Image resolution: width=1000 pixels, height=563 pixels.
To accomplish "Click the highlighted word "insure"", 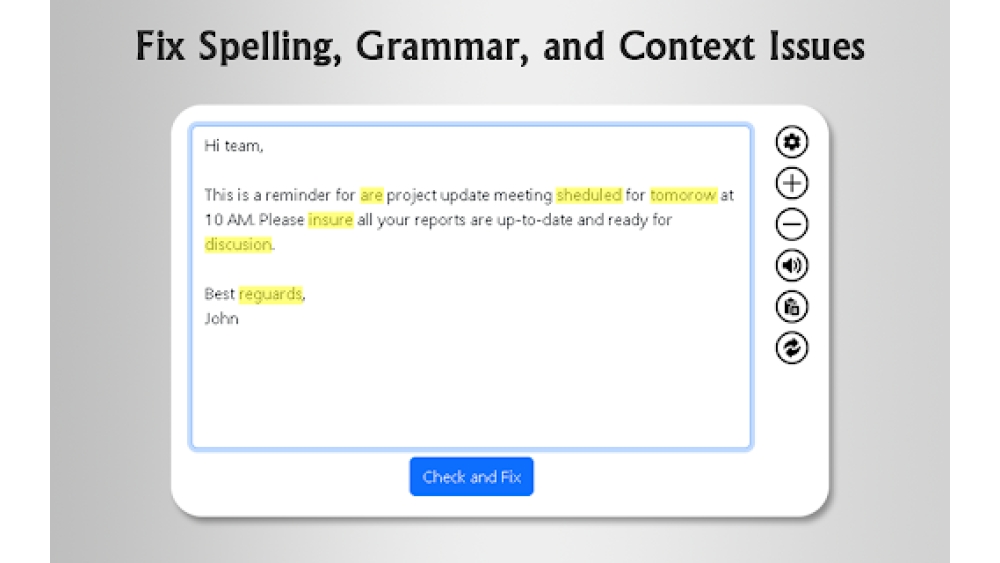I will 330,219.
